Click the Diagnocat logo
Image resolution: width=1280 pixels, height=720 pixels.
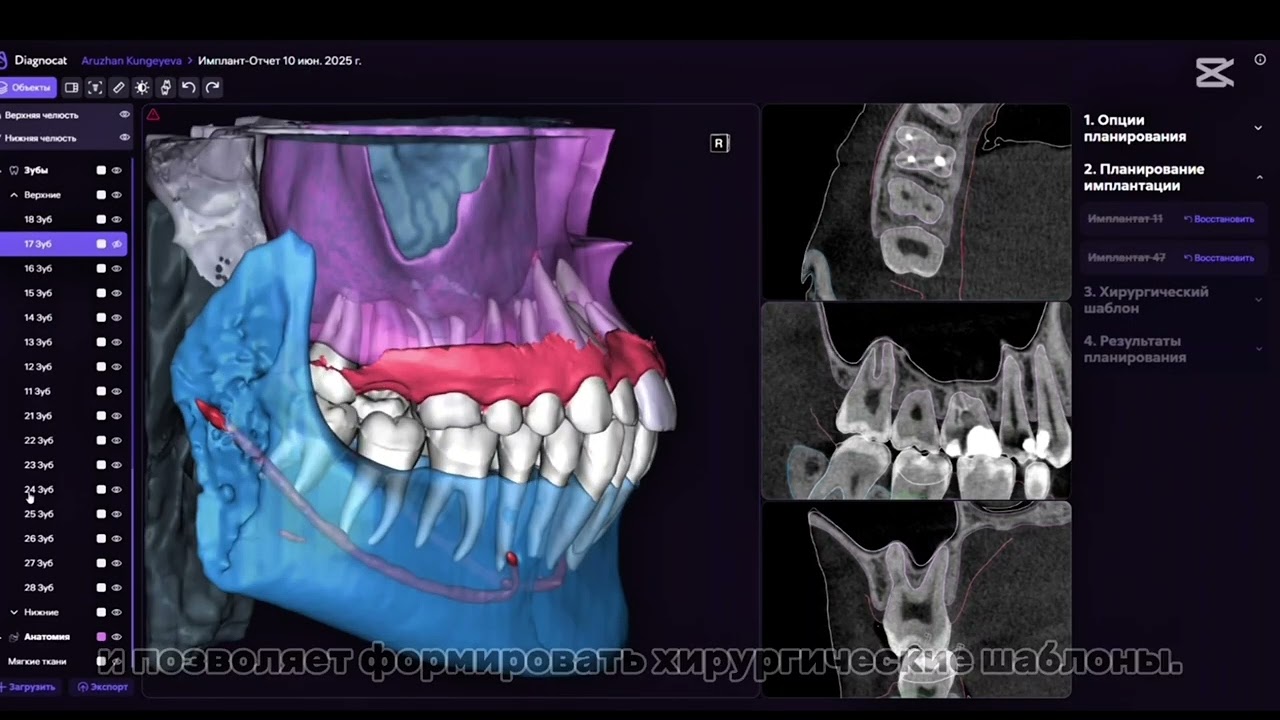click(x=34, y=61)
